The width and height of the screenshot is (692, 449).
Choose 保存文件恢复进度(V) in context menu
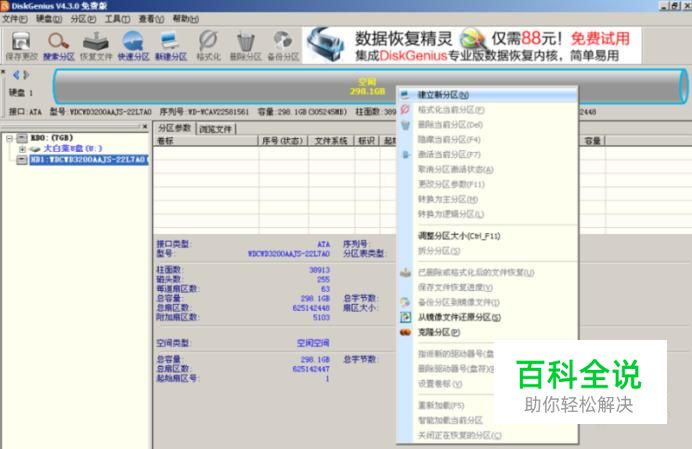click(488, 287)
